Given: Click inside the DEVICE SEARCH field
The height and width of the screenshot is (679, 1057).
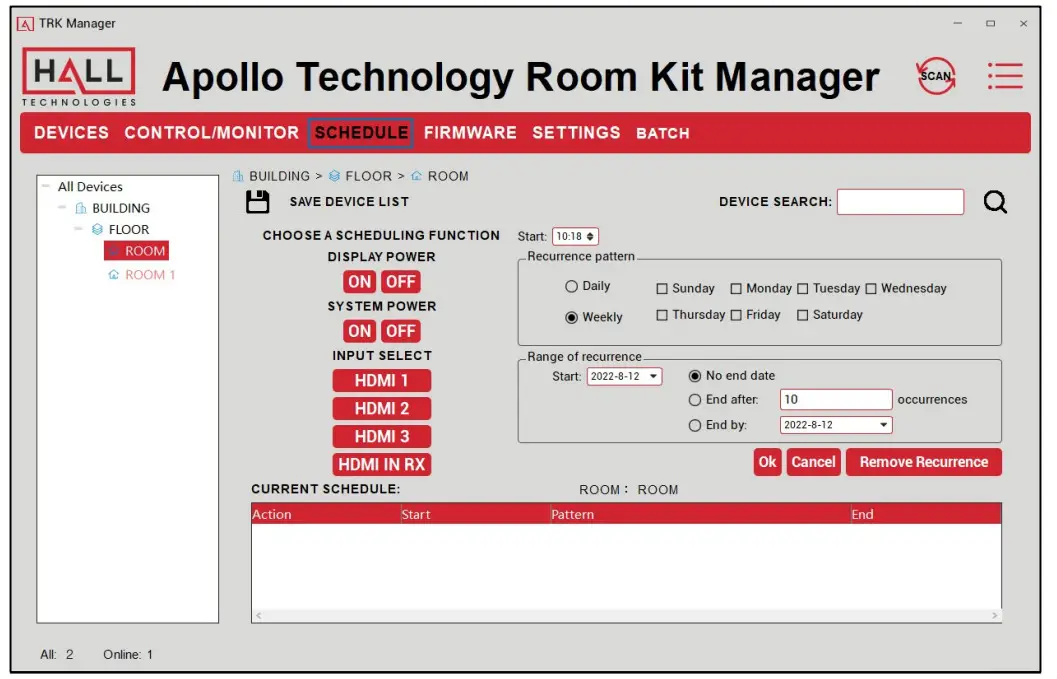Looking at the screenshot, I should 900,201.
